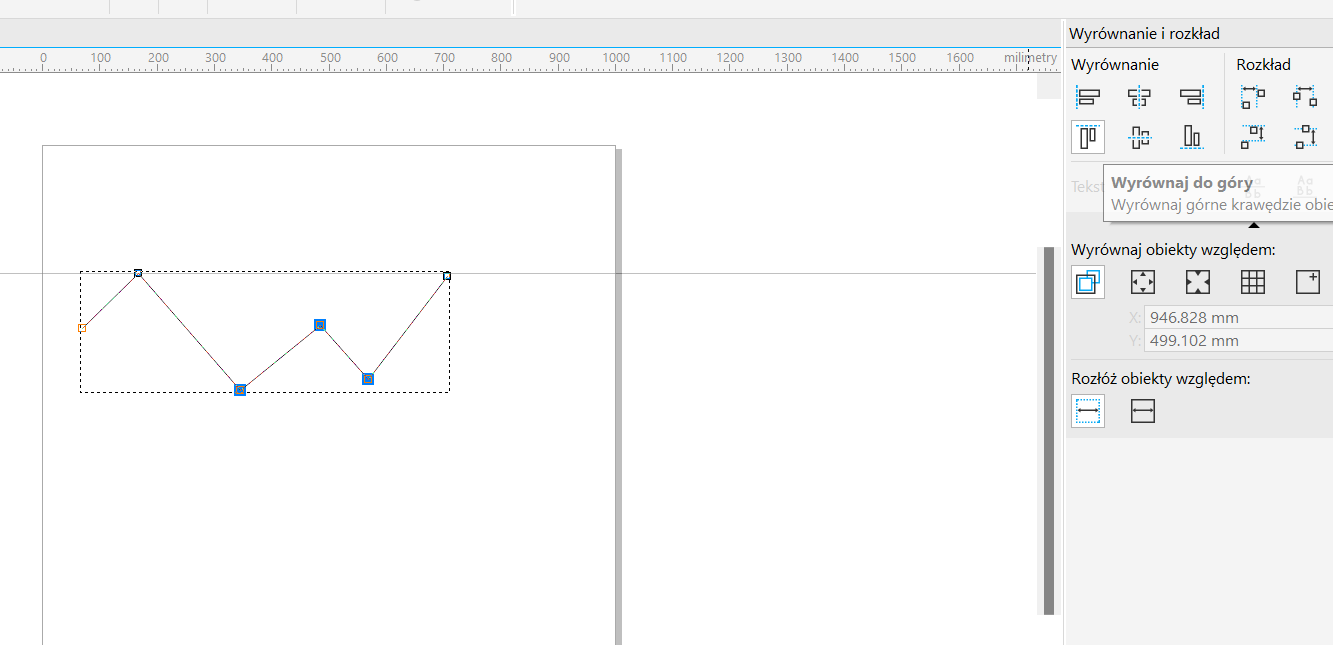This screenshot has height=645, width=1333.
Task: Distribute objects with equal vertical spacing
Action: click(x=1305, y=136)
